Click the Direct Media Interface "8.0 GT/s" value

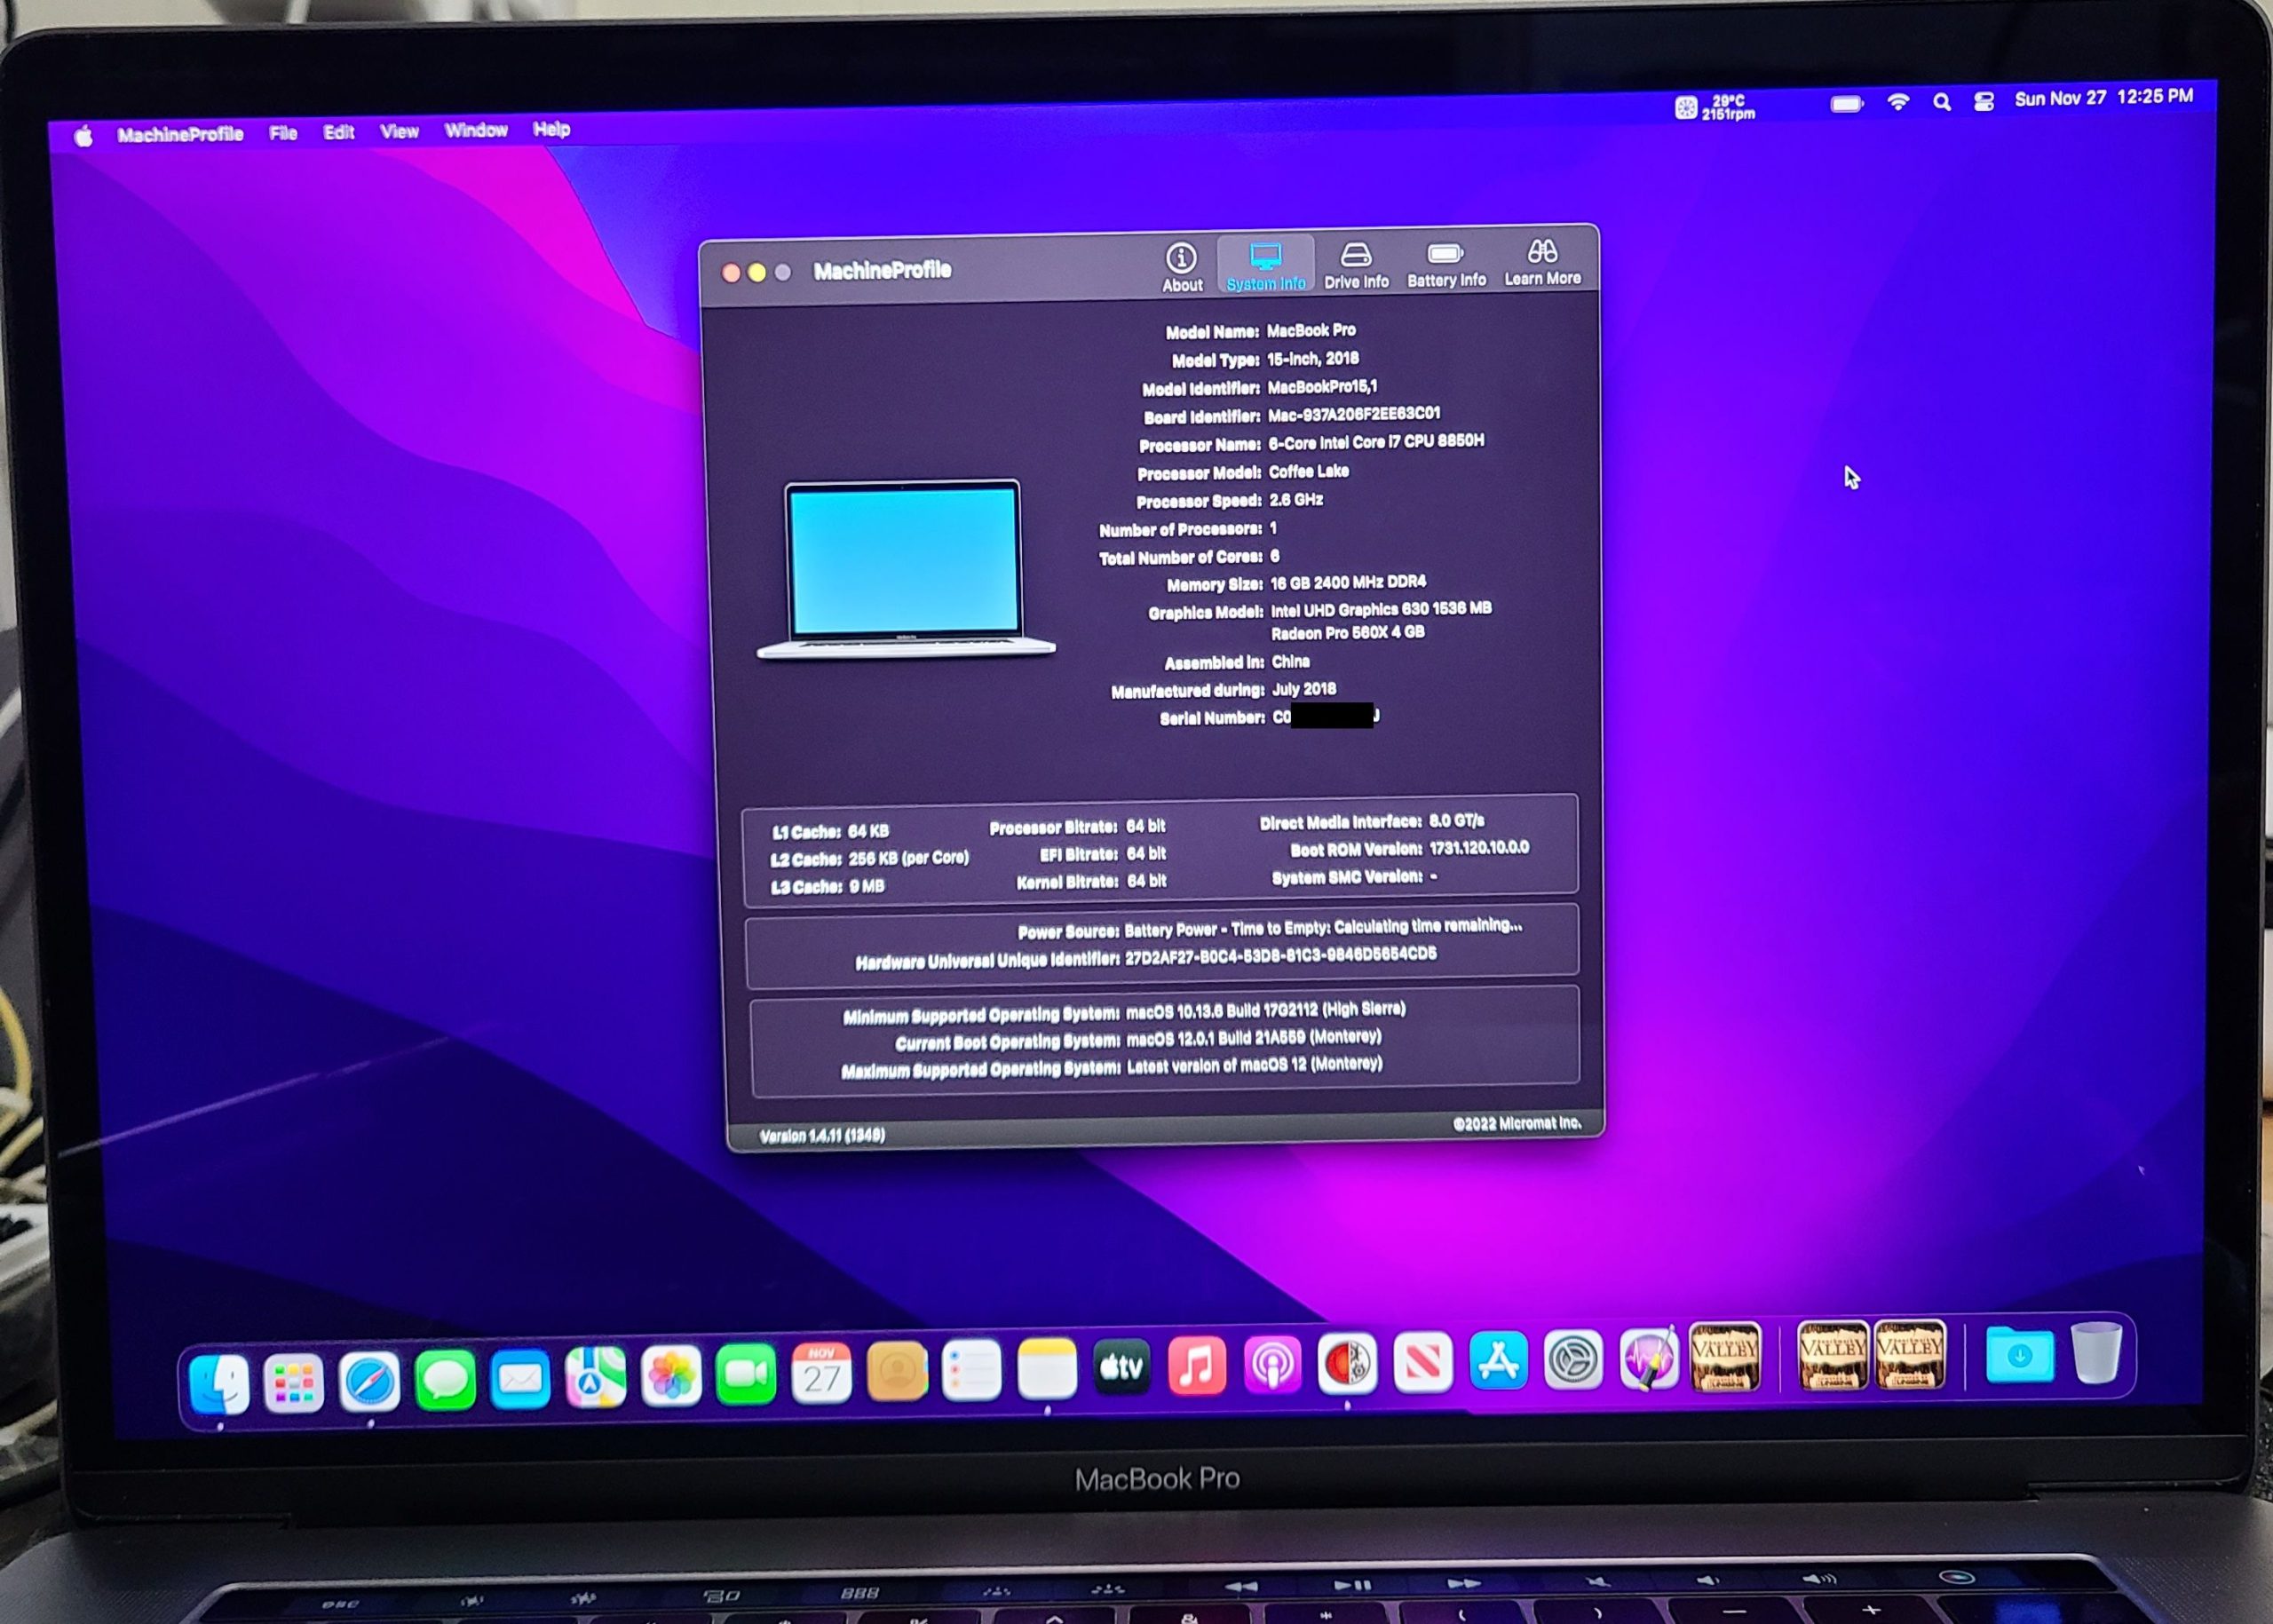(x=1456, y=821)
